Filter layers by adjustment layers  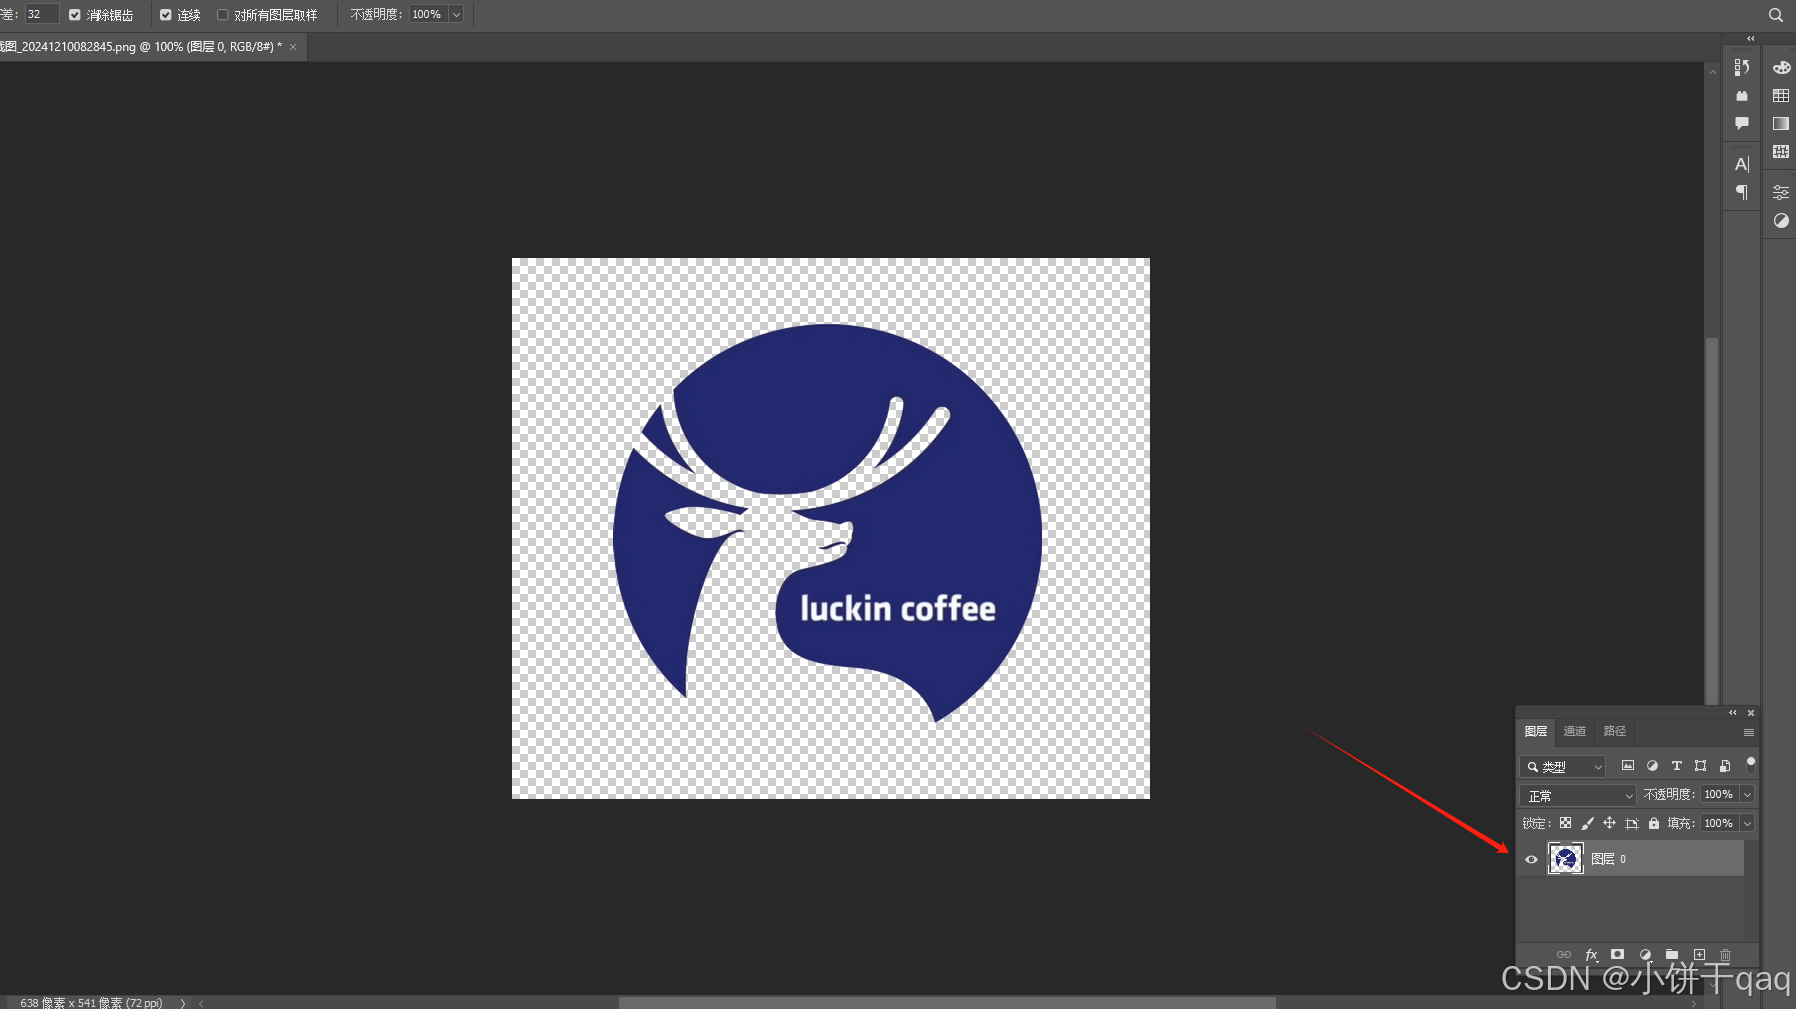click(x=1652, y=766)
